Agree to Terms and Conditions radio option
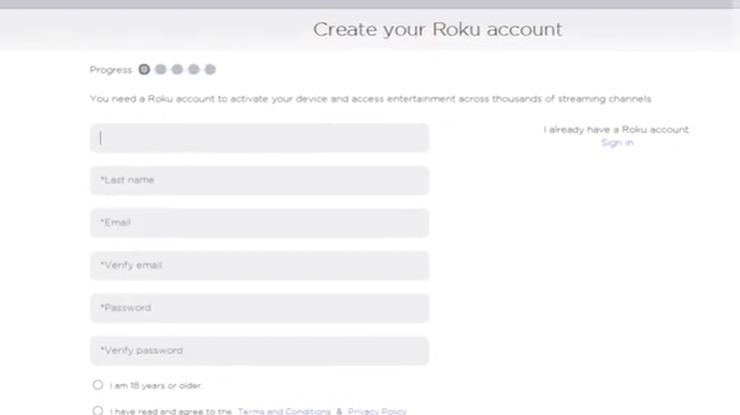 [98, 410]
